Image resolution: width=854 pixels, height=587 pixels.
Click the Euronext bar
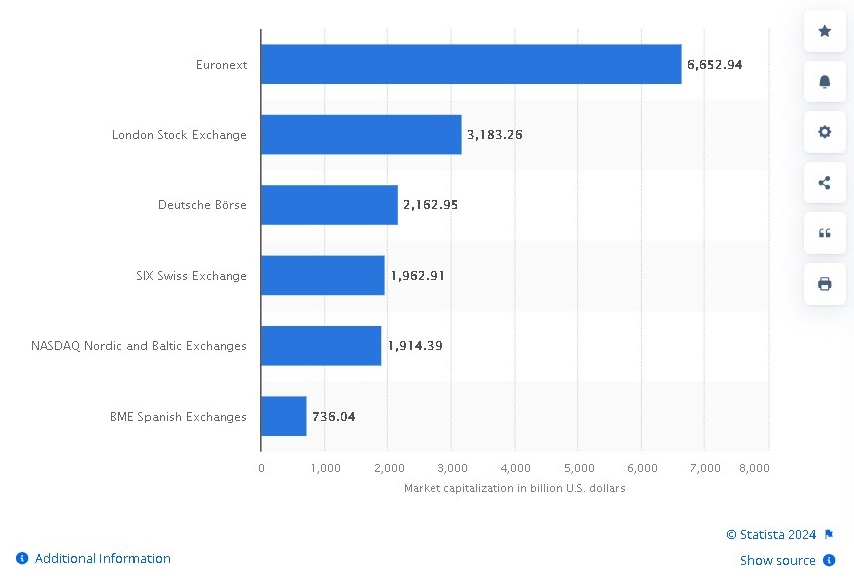470,64
